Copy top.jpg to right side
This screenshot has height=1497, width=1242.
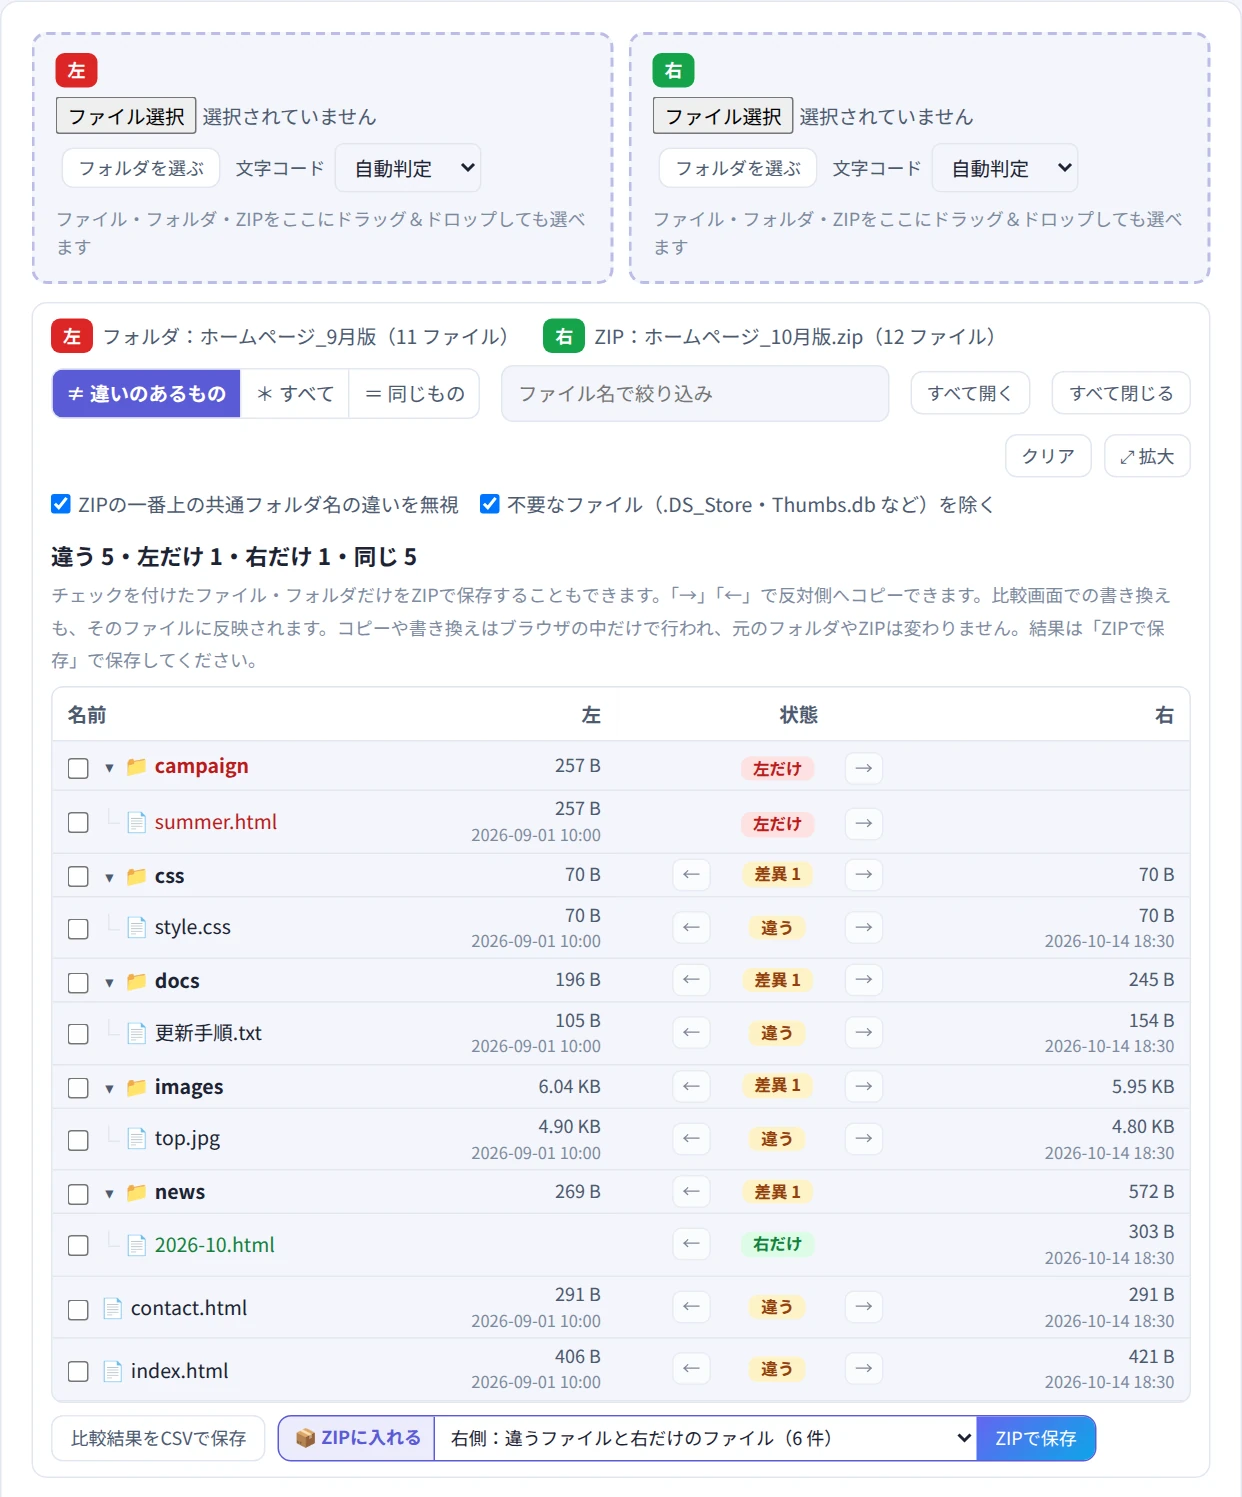[x=863, y=1138]
